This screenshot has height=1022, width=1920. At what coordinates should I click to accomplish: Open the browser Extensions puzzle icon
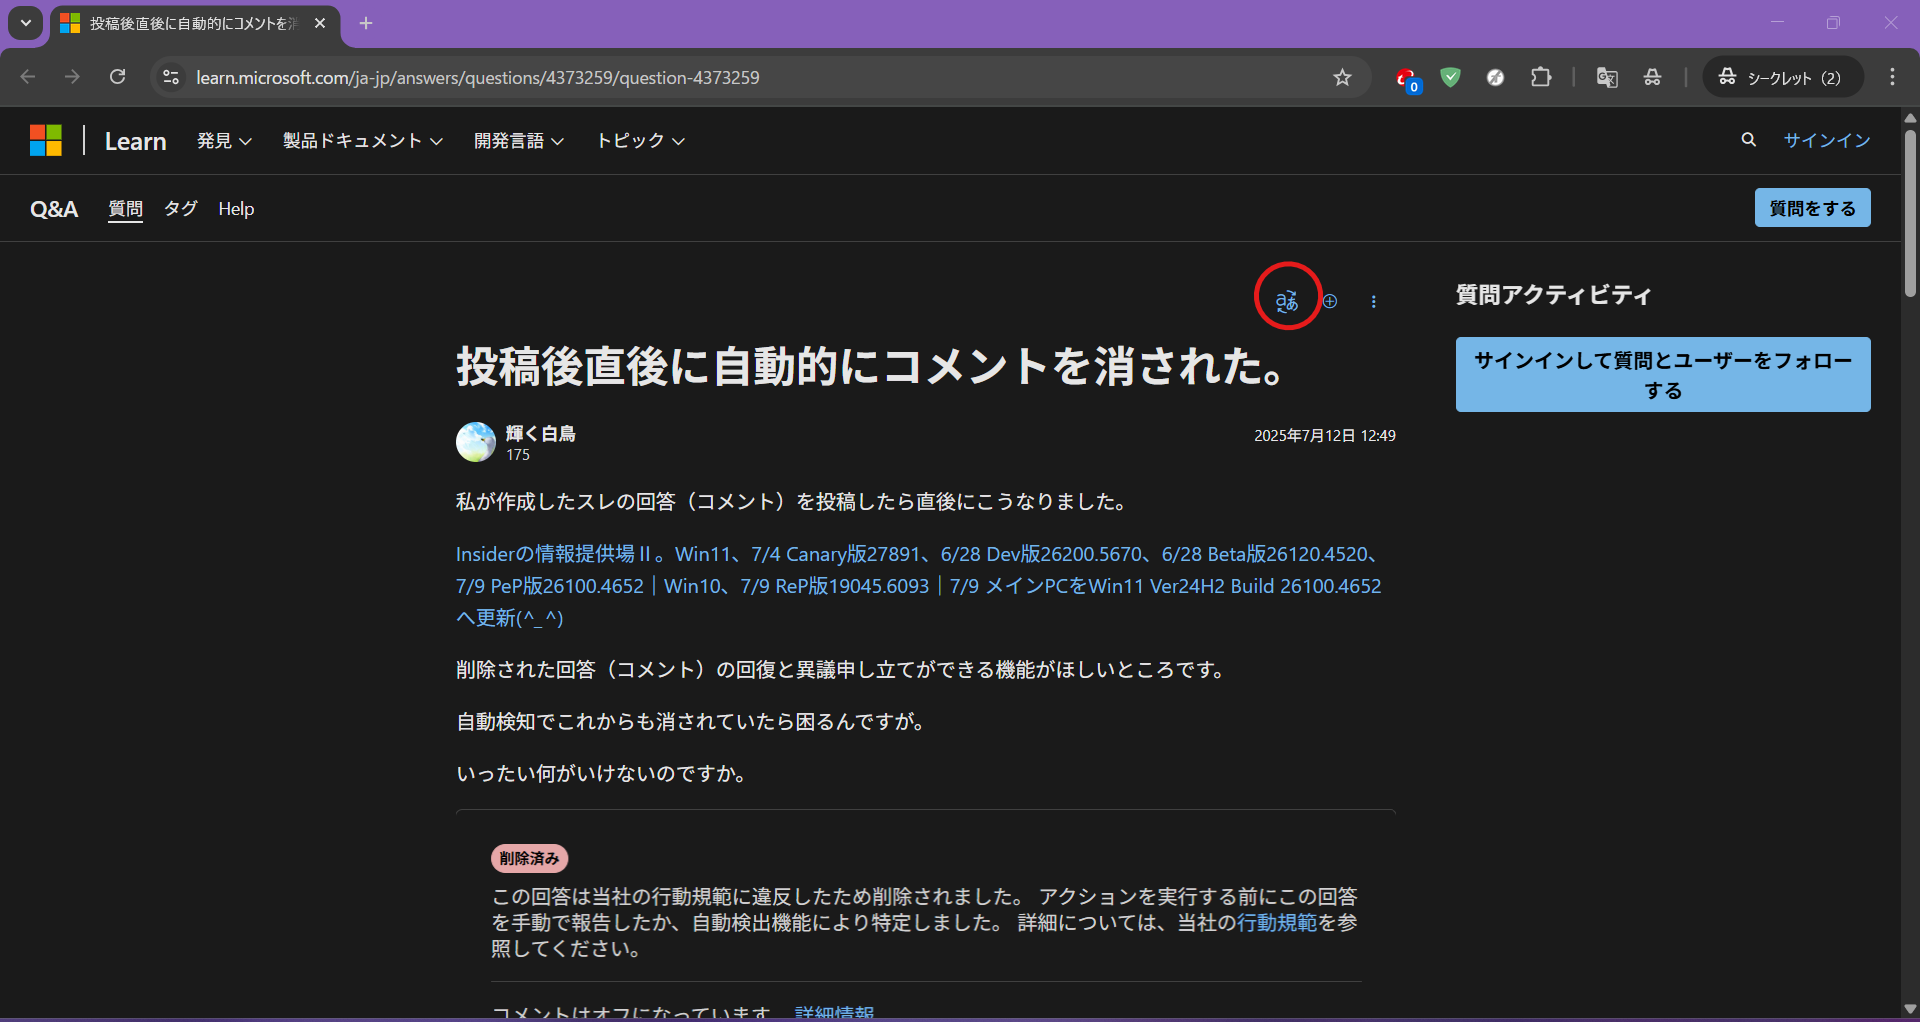1541,77
